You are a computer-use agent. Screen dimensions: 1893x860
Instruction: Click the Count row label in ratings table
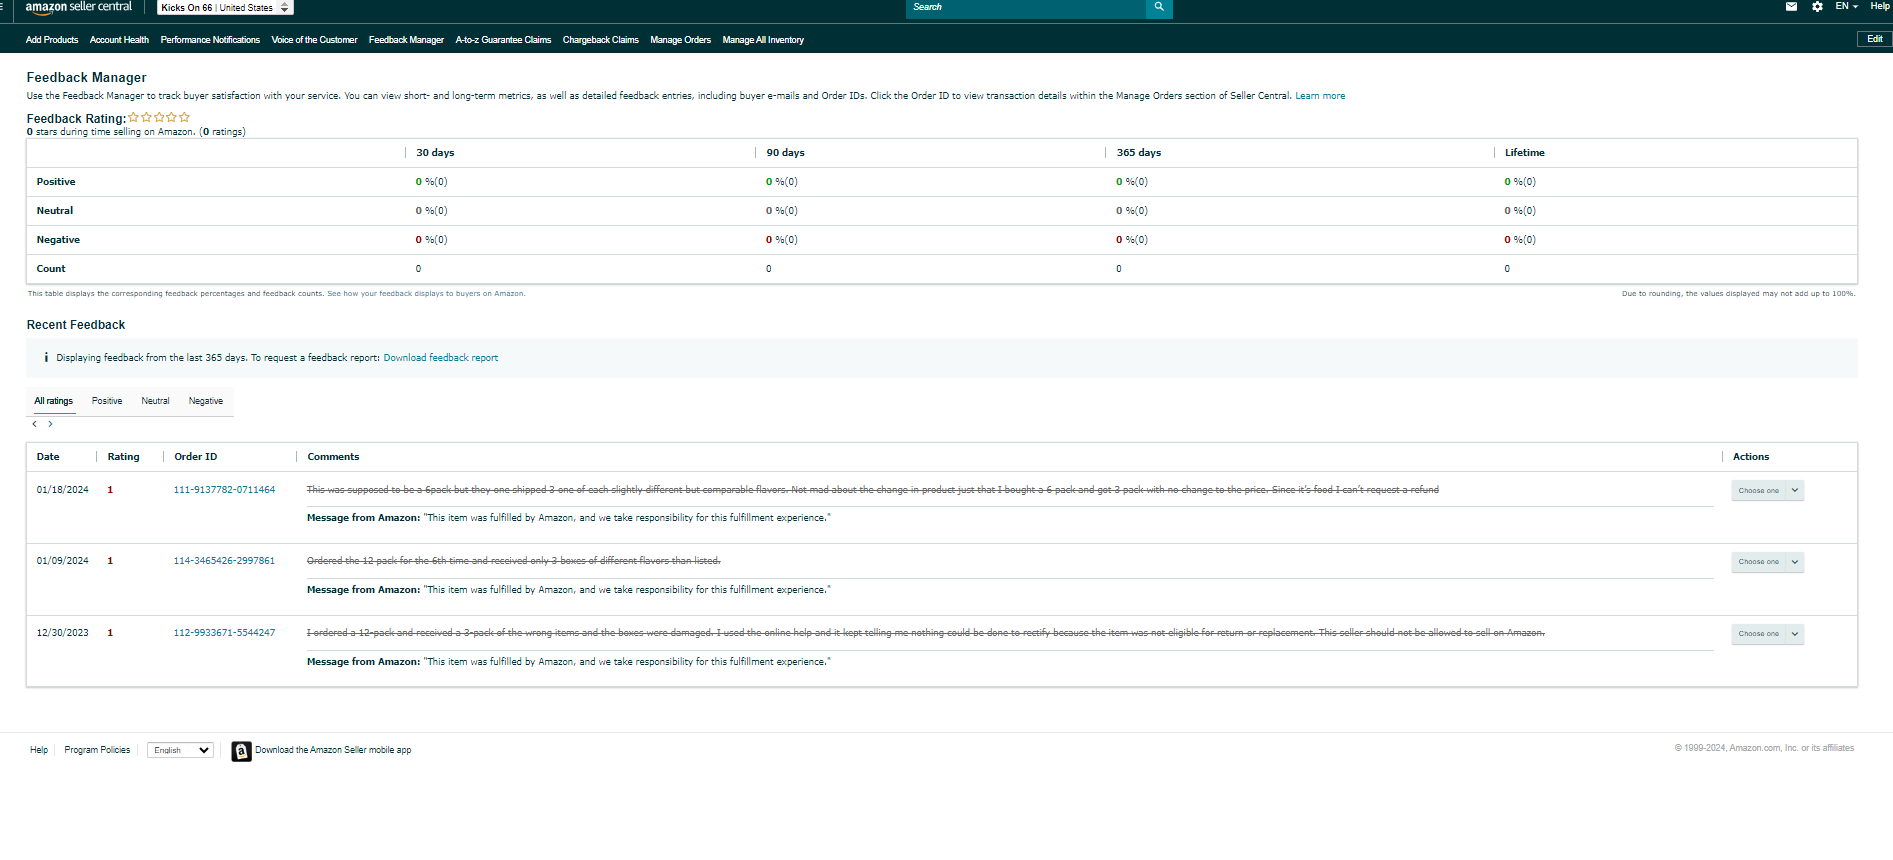pos(51,269)
